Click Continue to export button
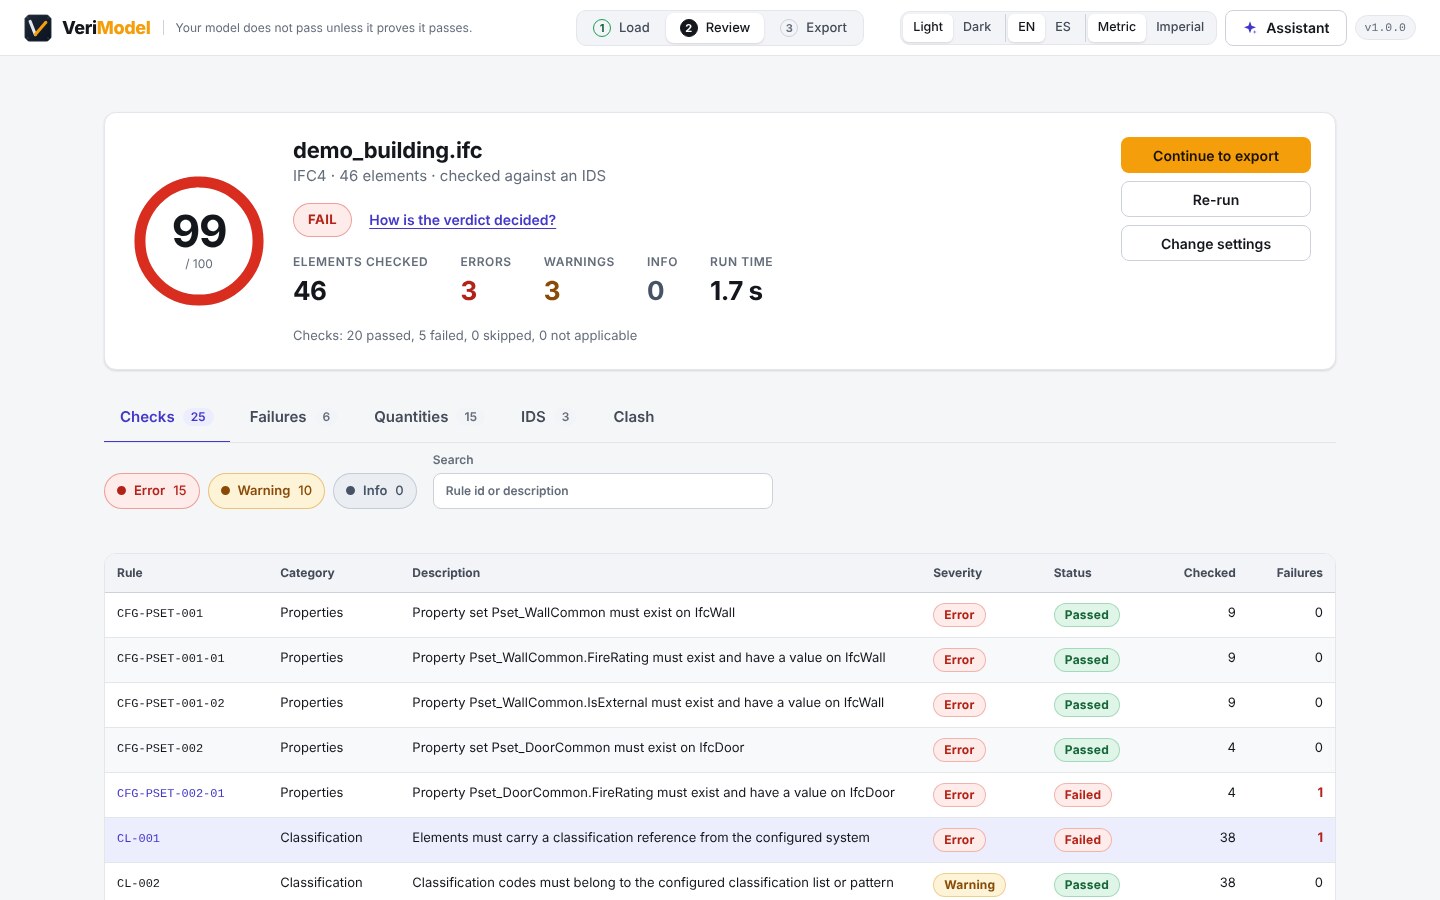Screen dimensions: 1440x900 click(1215, 155)
